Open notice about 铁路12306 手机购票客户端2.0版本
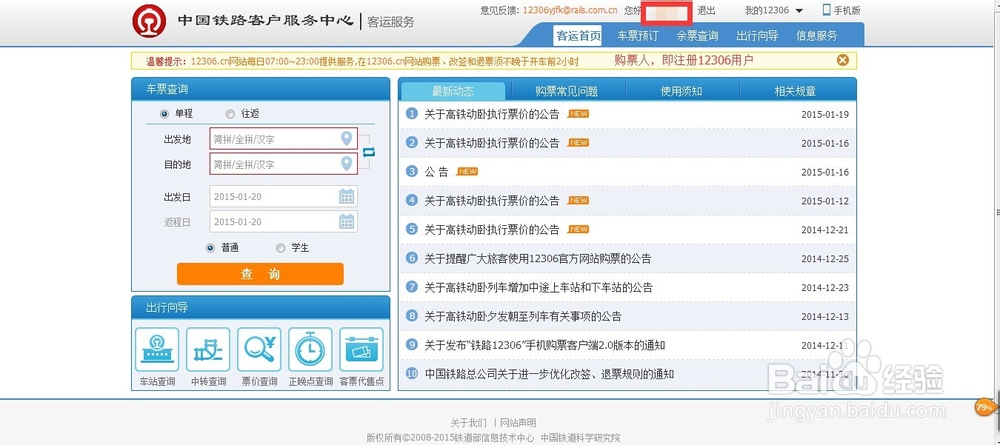 (x=545, y=345)
